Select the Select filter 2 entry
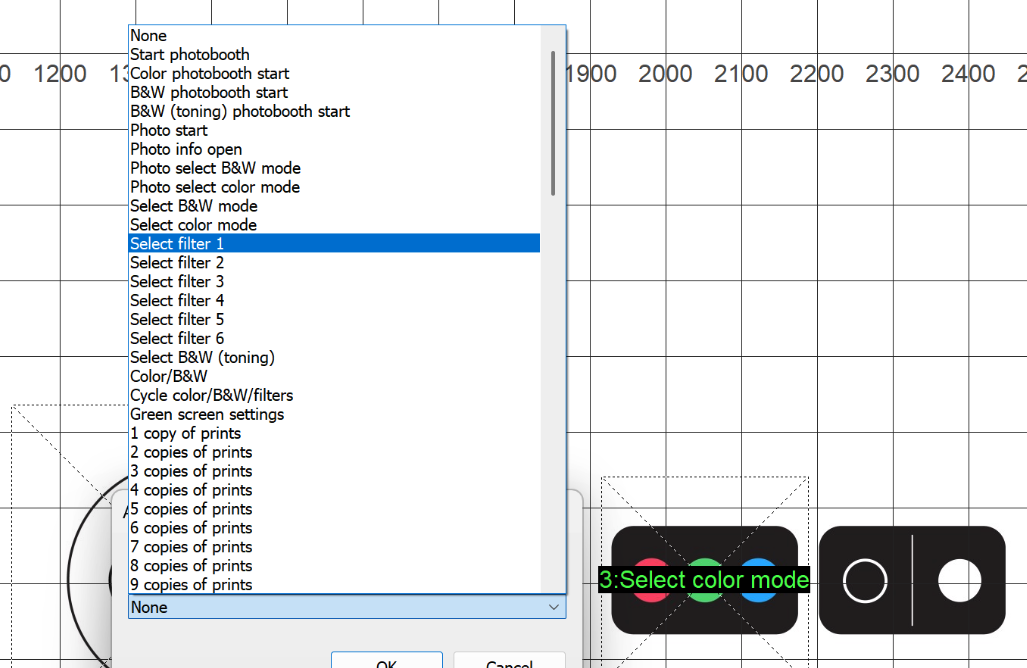Viewport: 1027px width, 668px height. 177,262
